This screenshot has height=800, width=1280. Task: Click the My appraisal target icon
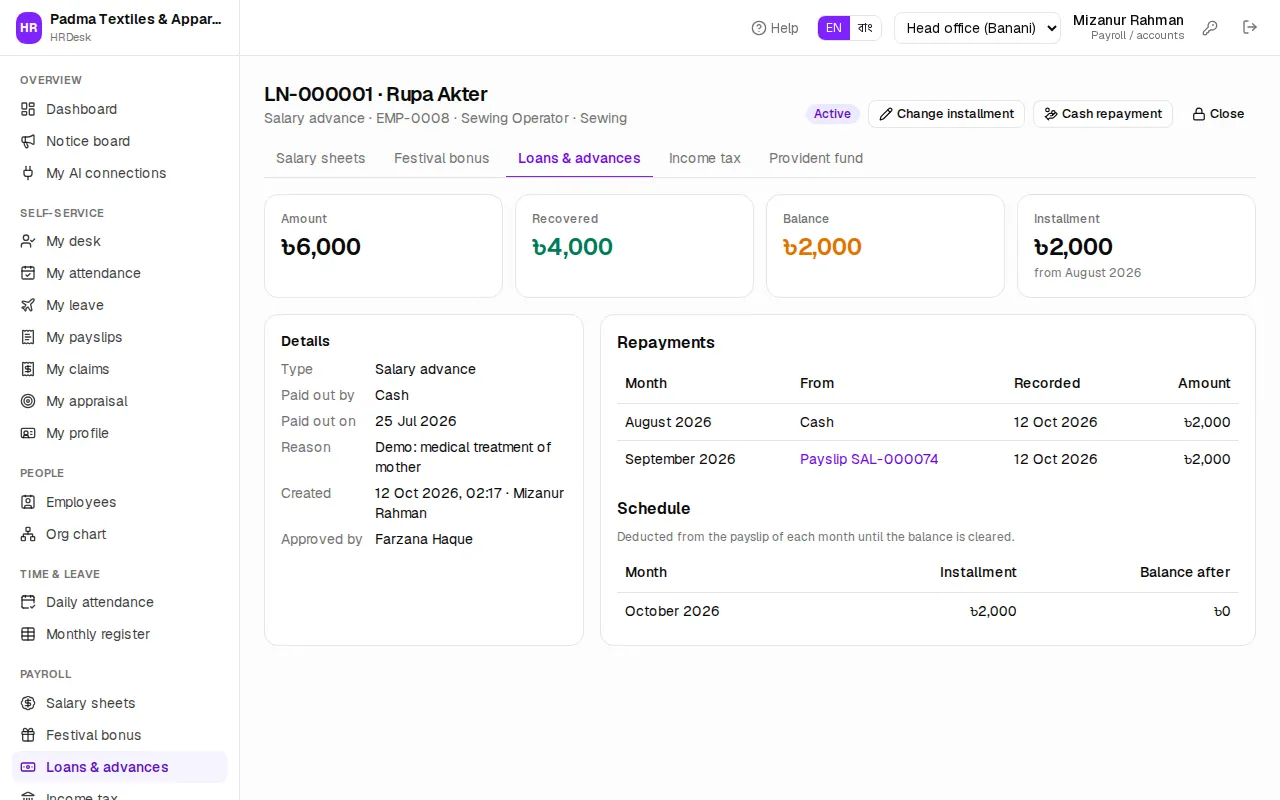(28, 401)
